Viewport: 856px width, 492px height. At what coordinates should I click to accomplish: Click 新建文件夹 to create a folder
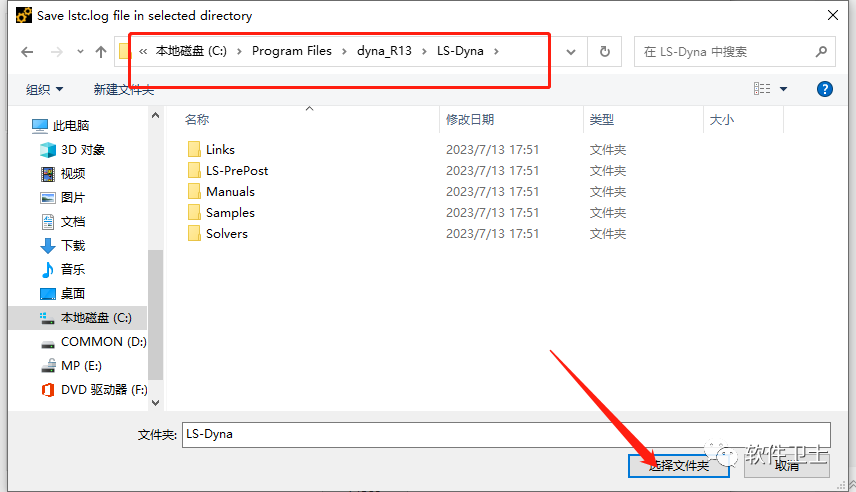click(x=124, y=89)
